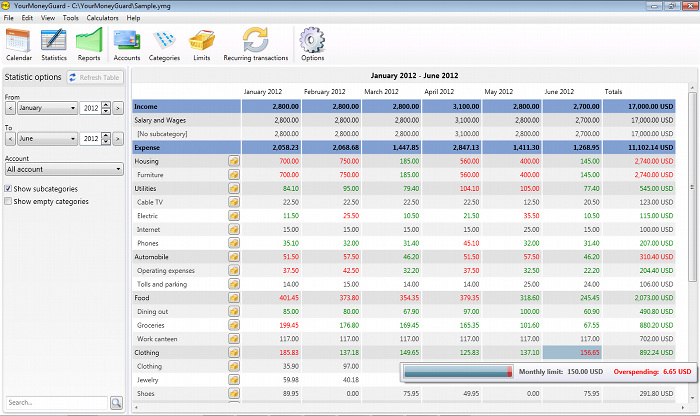This screenshot has width=700, height=416.
Task: Click the limit icon beside Housing
Action: pyautogui.click(x=233, y=160)
